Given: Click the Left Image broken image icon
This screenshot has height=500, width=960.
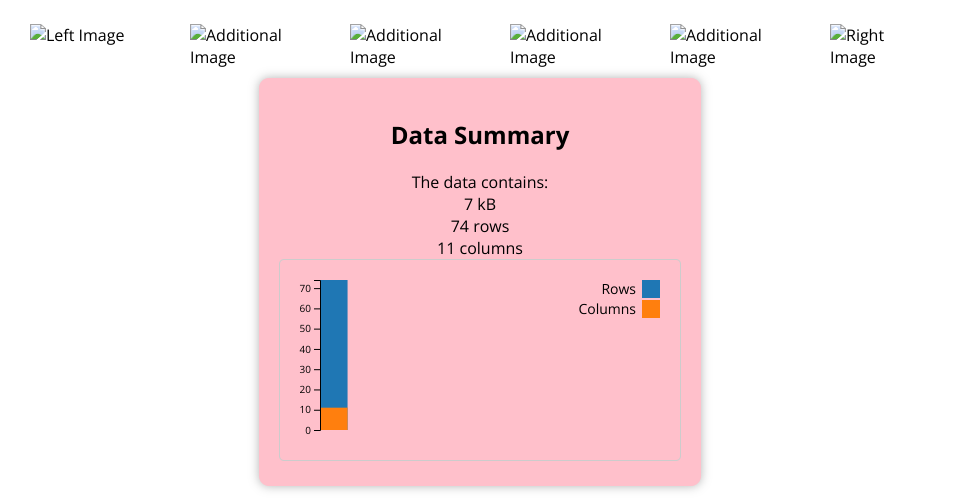Looking at the screenshot, I should tap(38, 35).
